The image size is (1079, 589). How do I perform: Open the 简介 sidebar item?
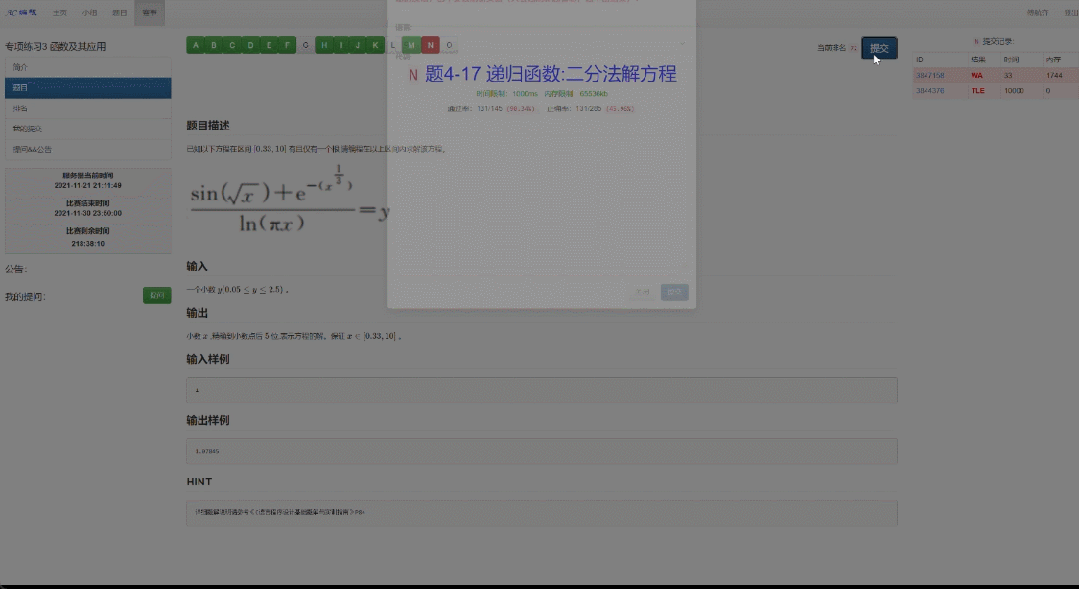88,67
